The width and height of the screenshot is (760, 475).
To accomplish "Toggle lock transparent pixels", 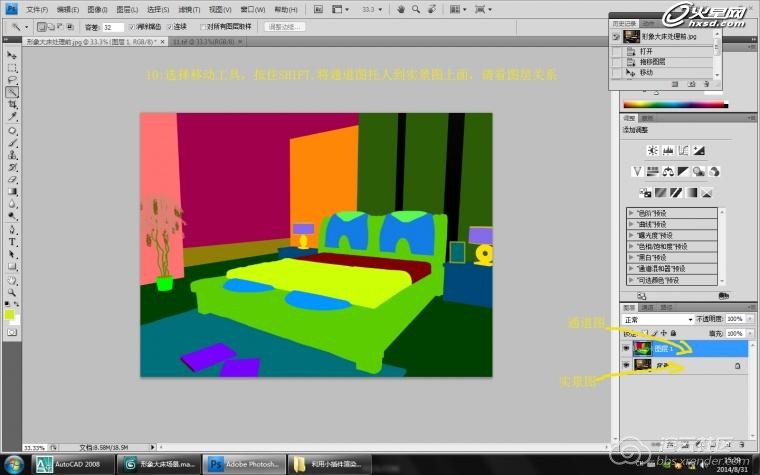I will tap(644, 333).
